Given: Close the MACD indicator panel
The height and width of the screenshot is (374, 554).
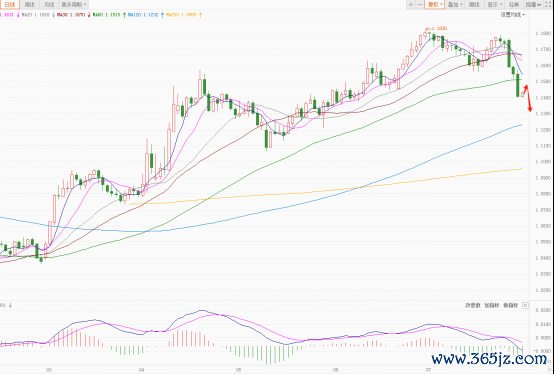Looking at the screenshot, I should [525, 305].
